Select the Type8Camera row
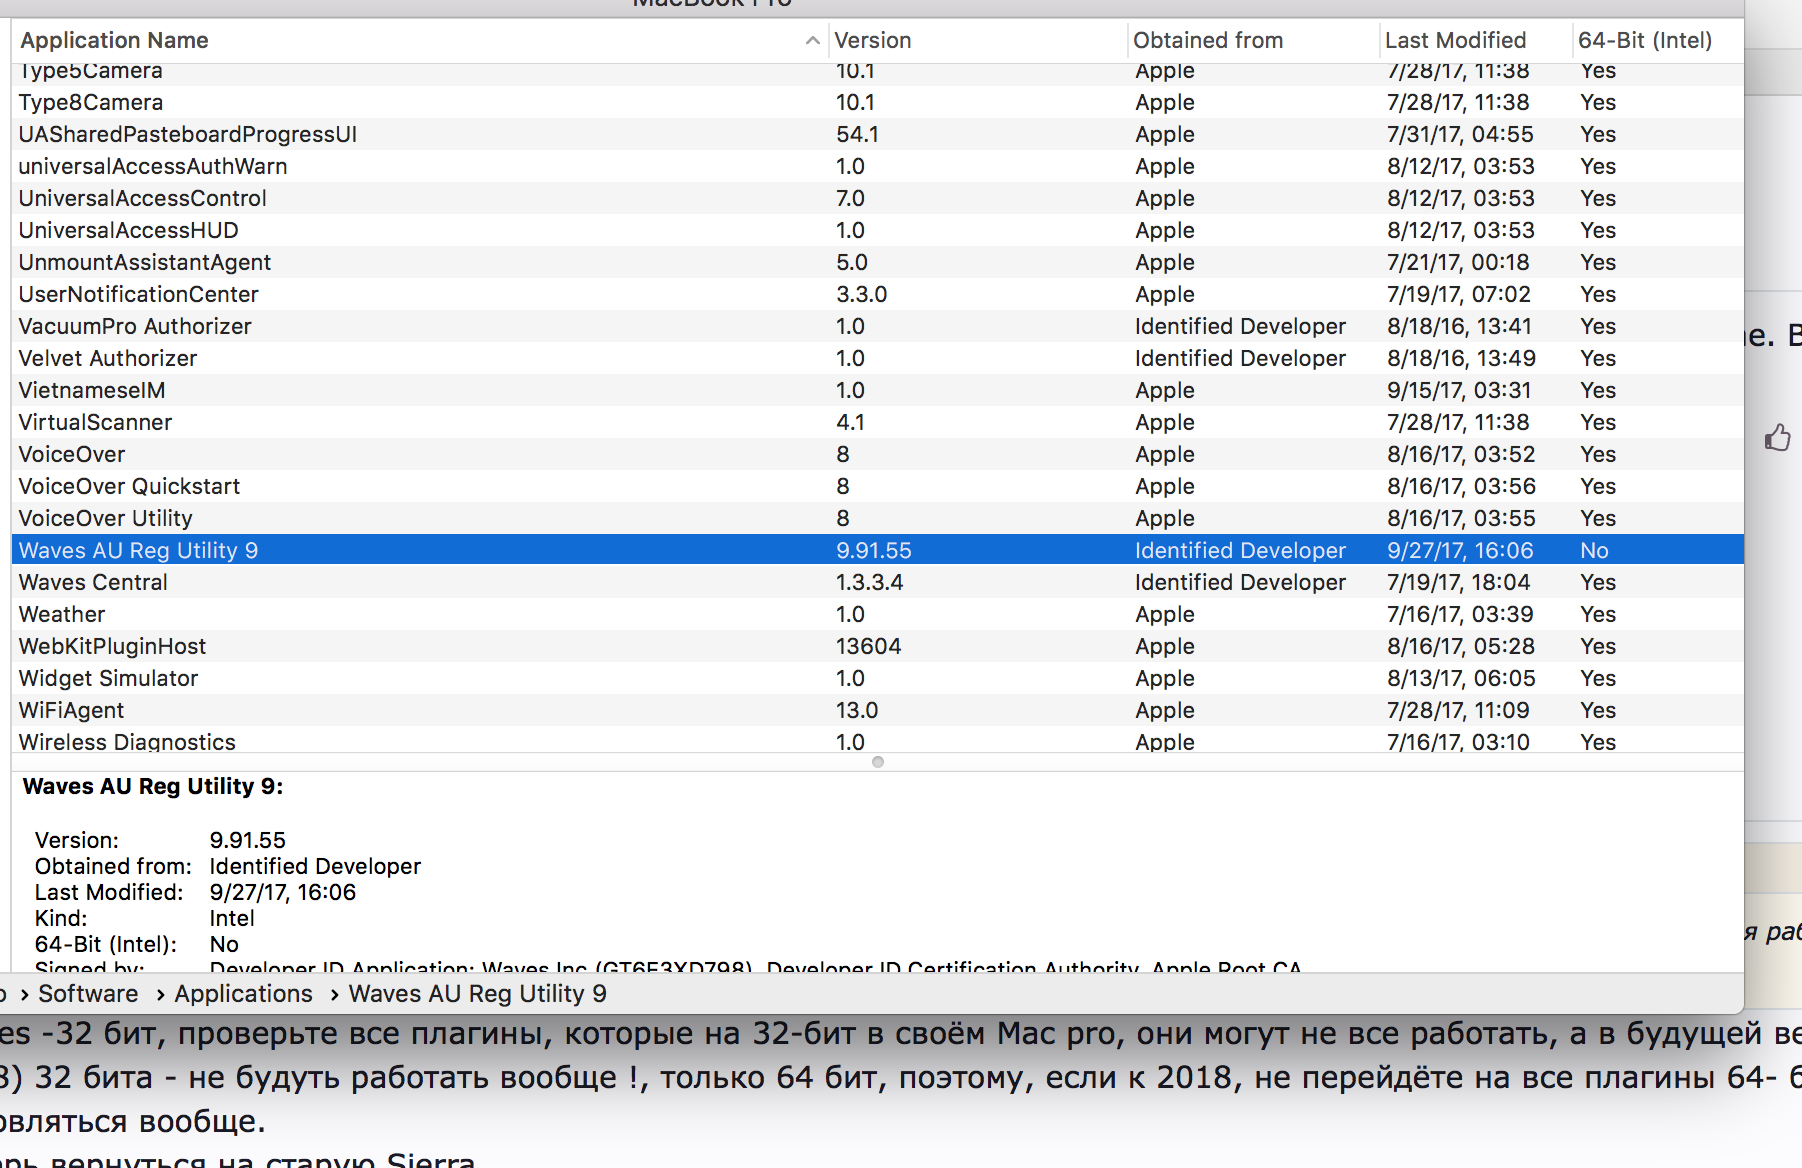The height and width of the screenshot is (1168, 1802). pos(877,102)
